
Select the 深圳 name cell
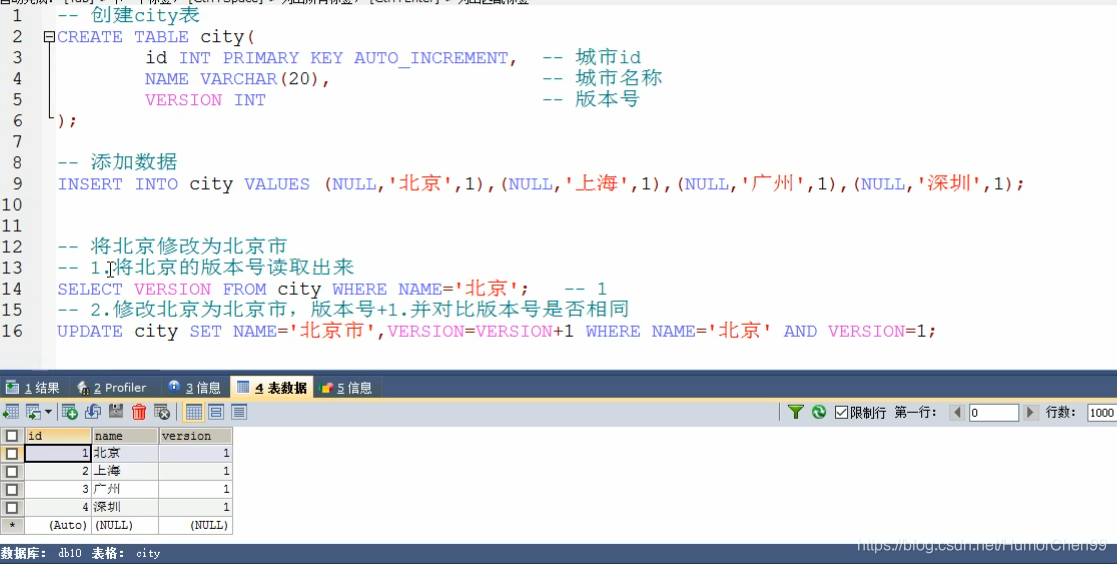pyautogui.click(x=125, y=507)
